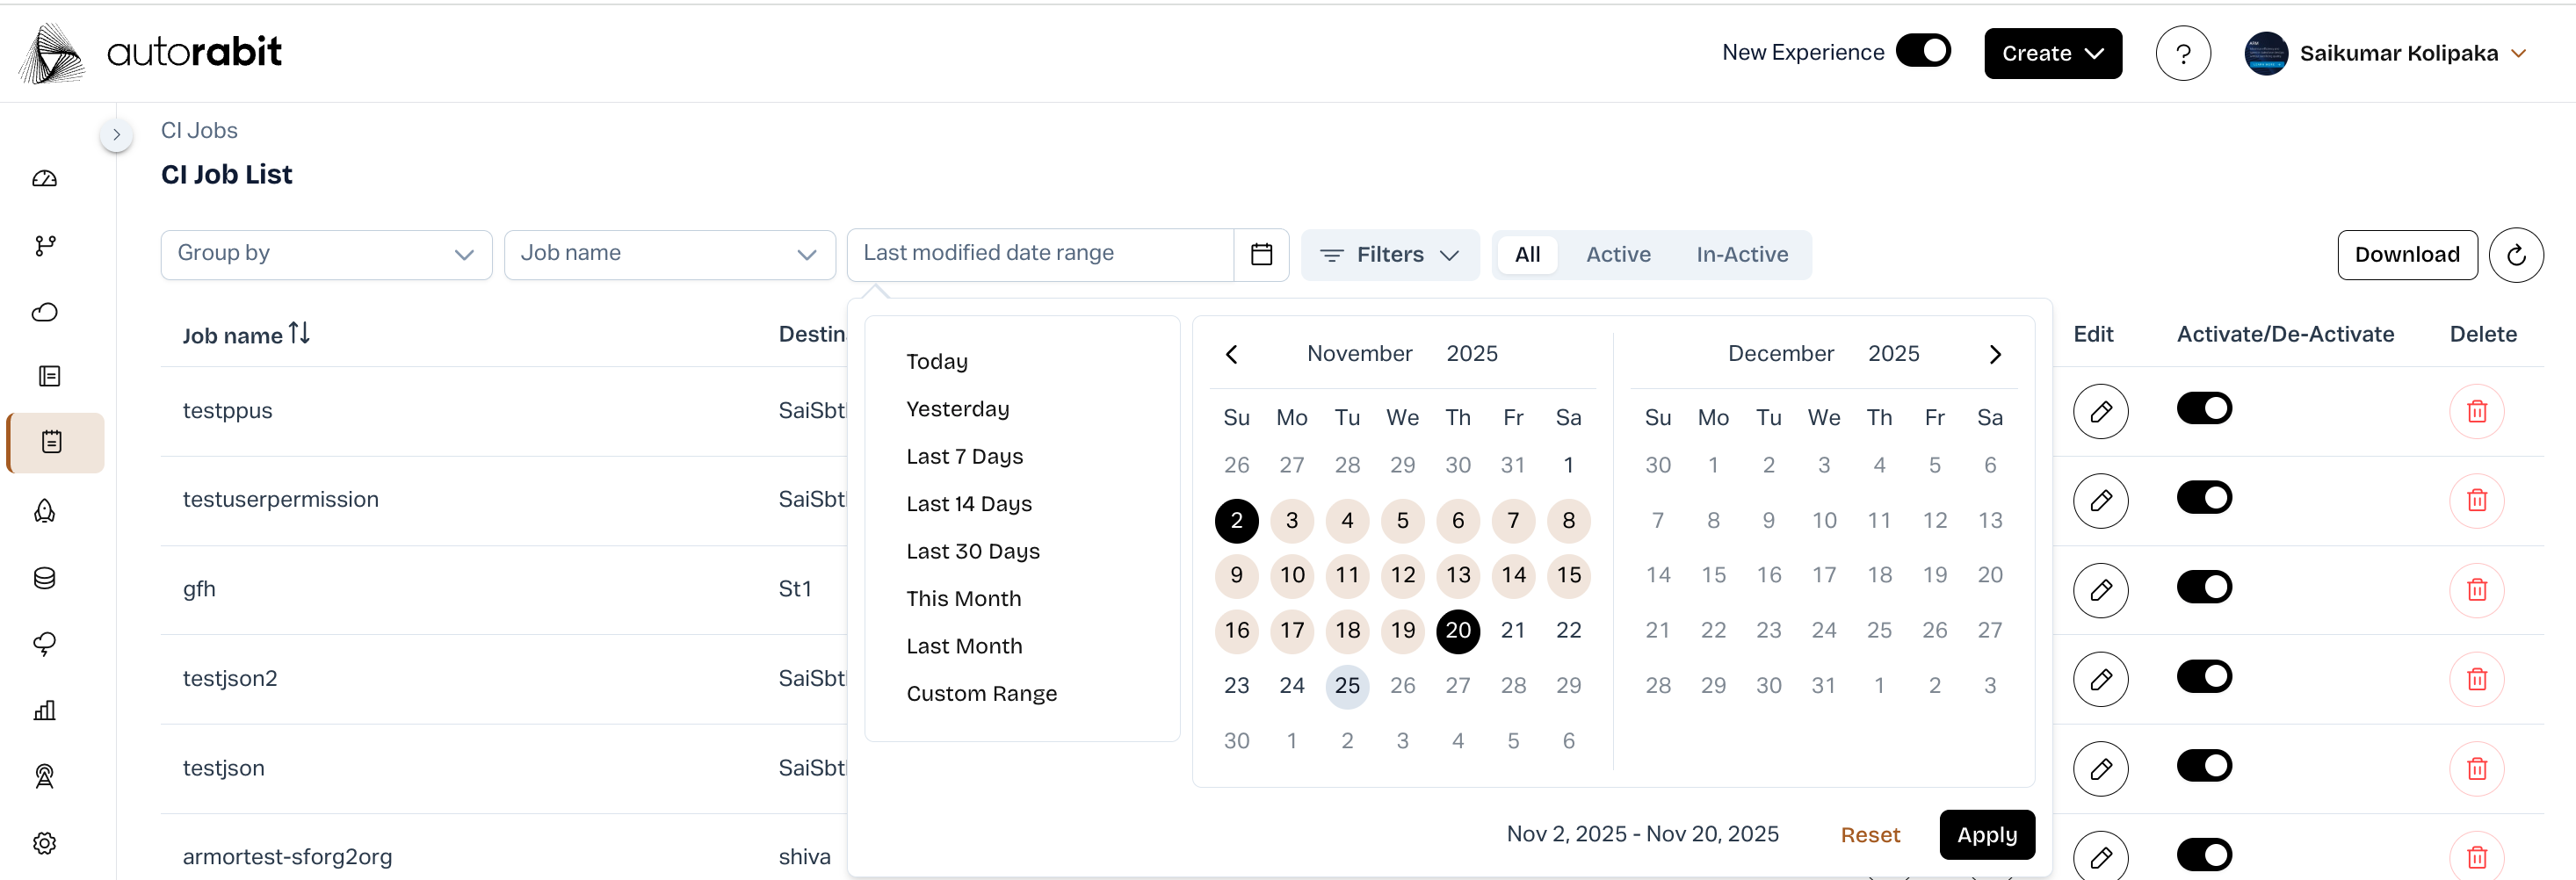
Task: Delete the testuserpermission job using trash icon
Action: 2476,500
